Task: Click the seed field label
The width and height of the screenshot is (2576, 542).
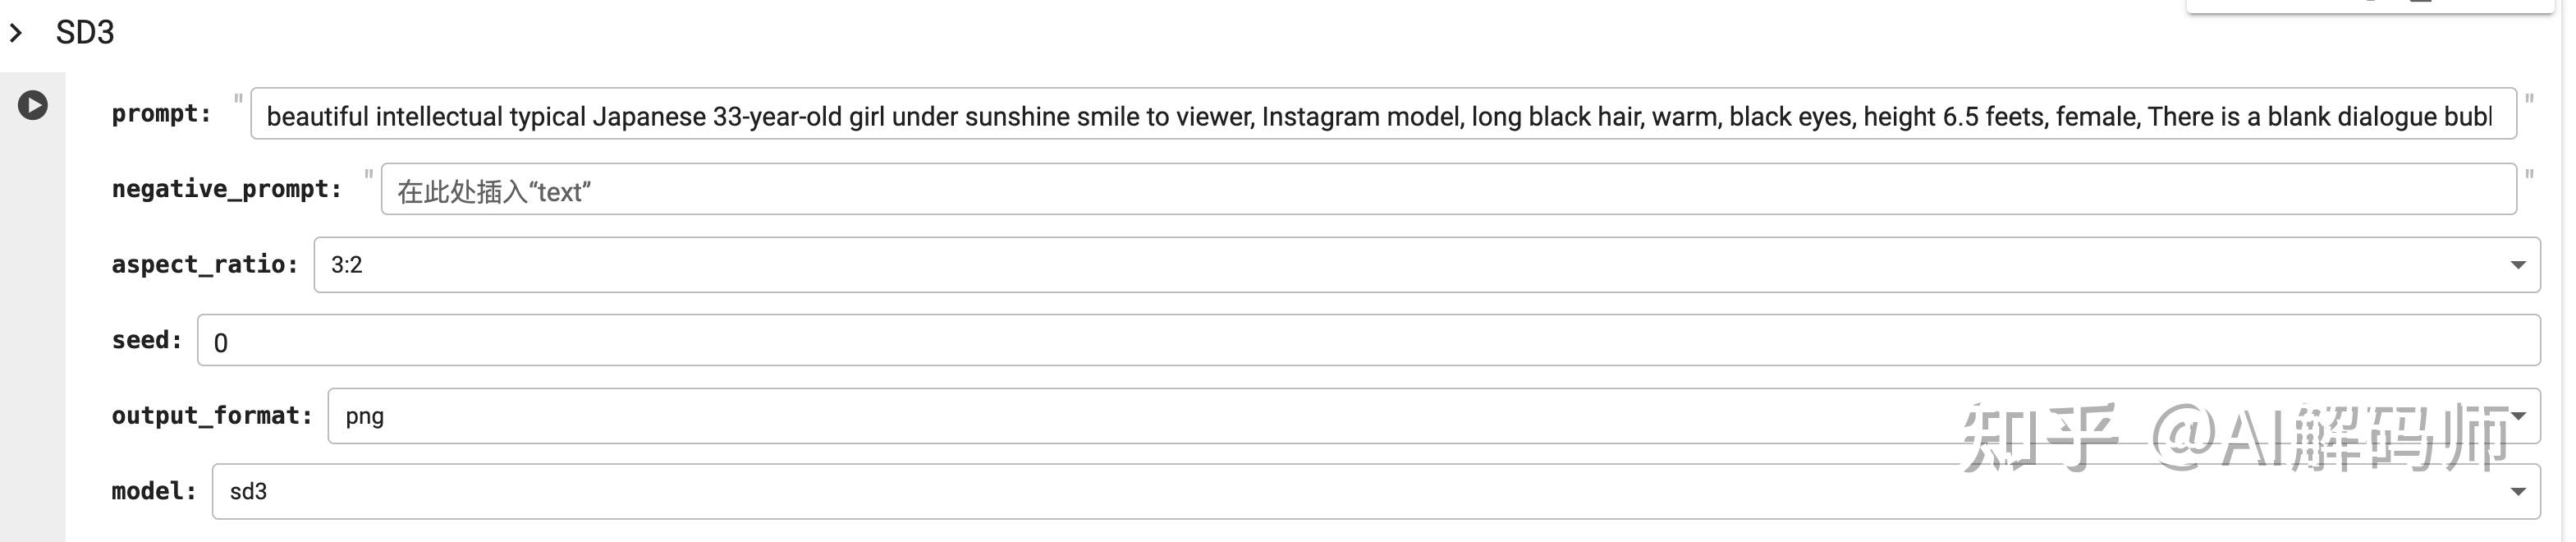Action: (x=146, y=340)
